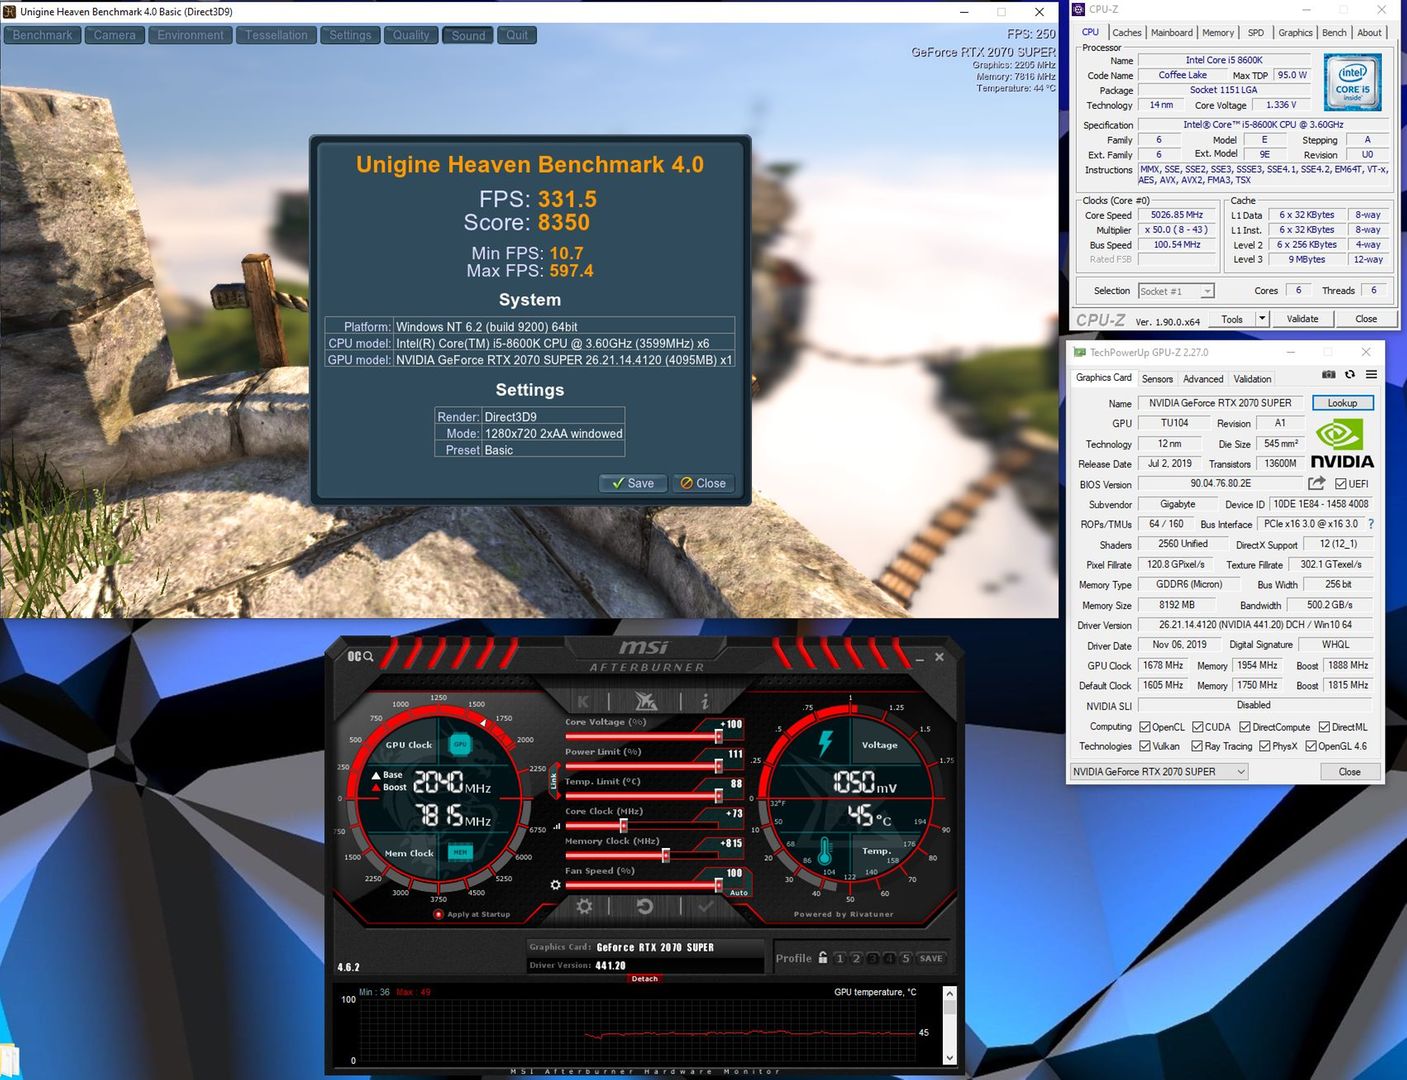Click the Core Clock slider handle

click(623, 826)
